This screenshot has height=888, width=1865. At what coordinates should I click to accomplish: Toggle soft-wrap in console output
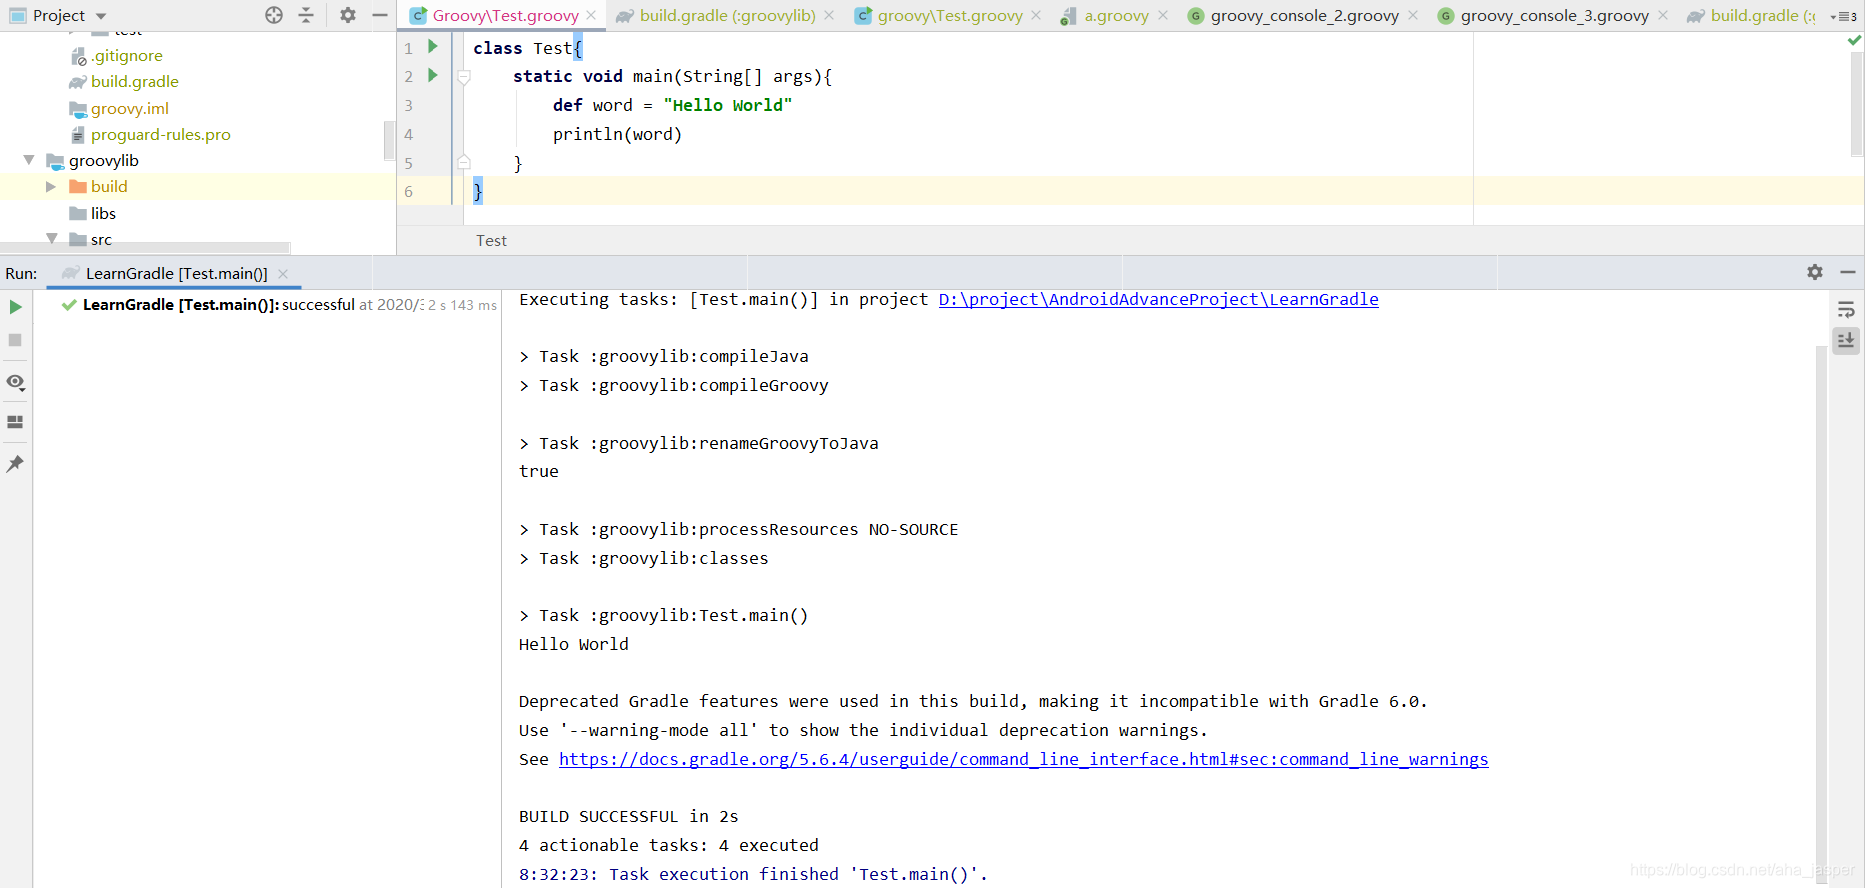(1846, 310)
